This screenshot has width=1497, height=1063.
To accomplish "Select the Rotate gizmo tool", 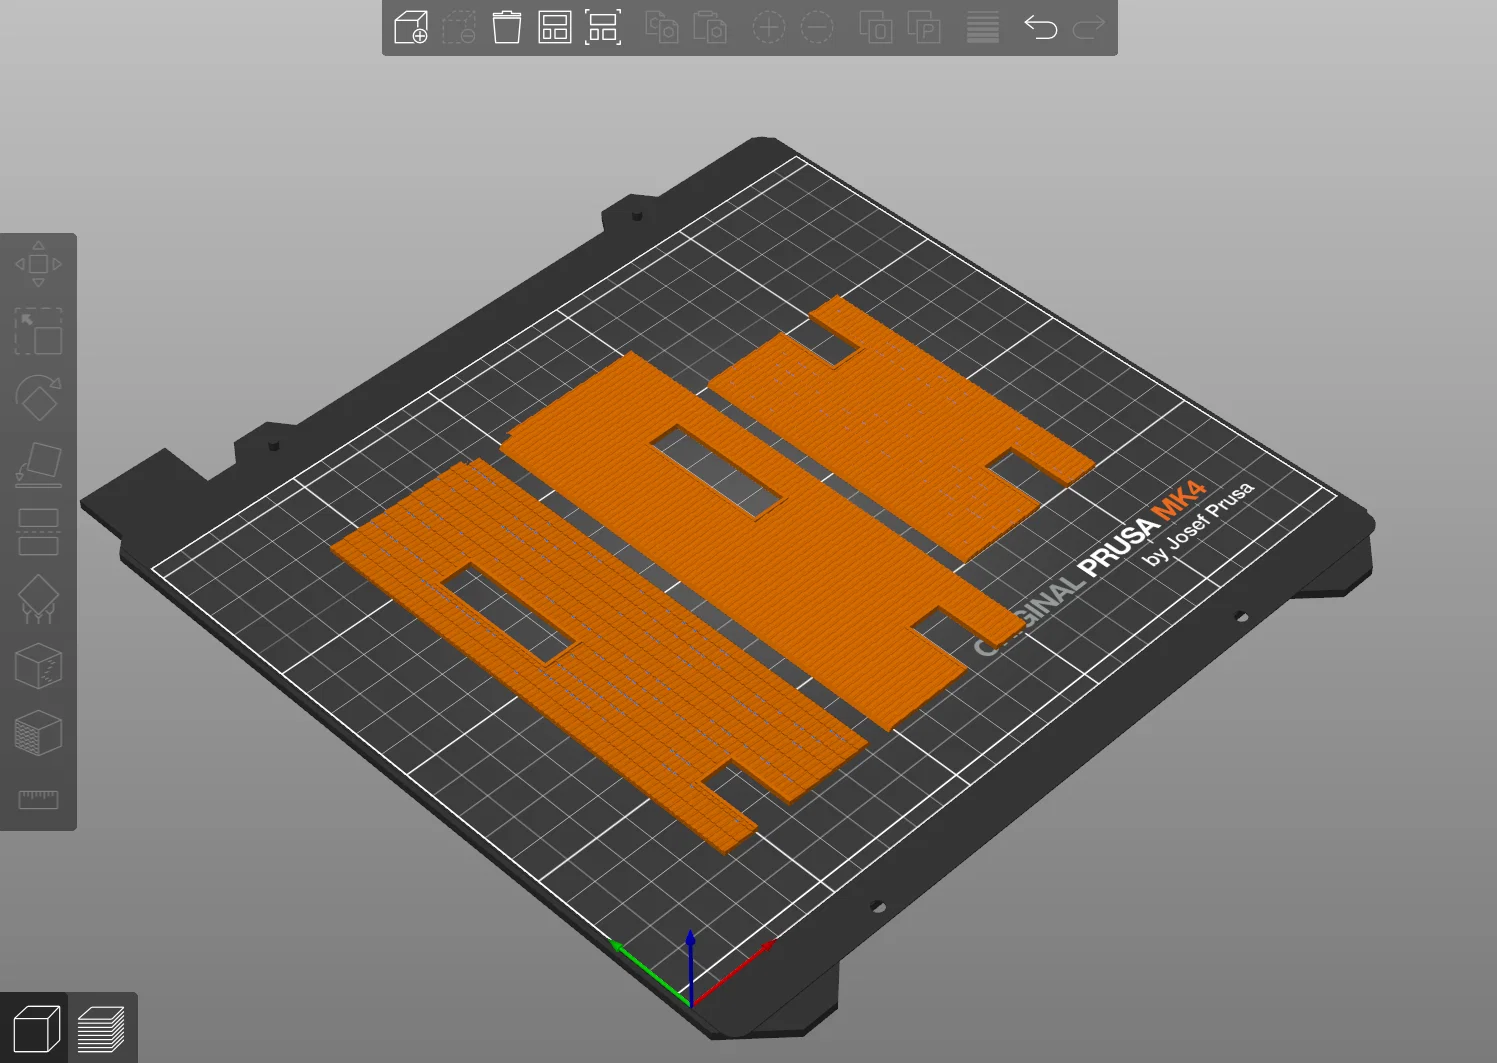I will pyautogui.click(x=38, y=398).
